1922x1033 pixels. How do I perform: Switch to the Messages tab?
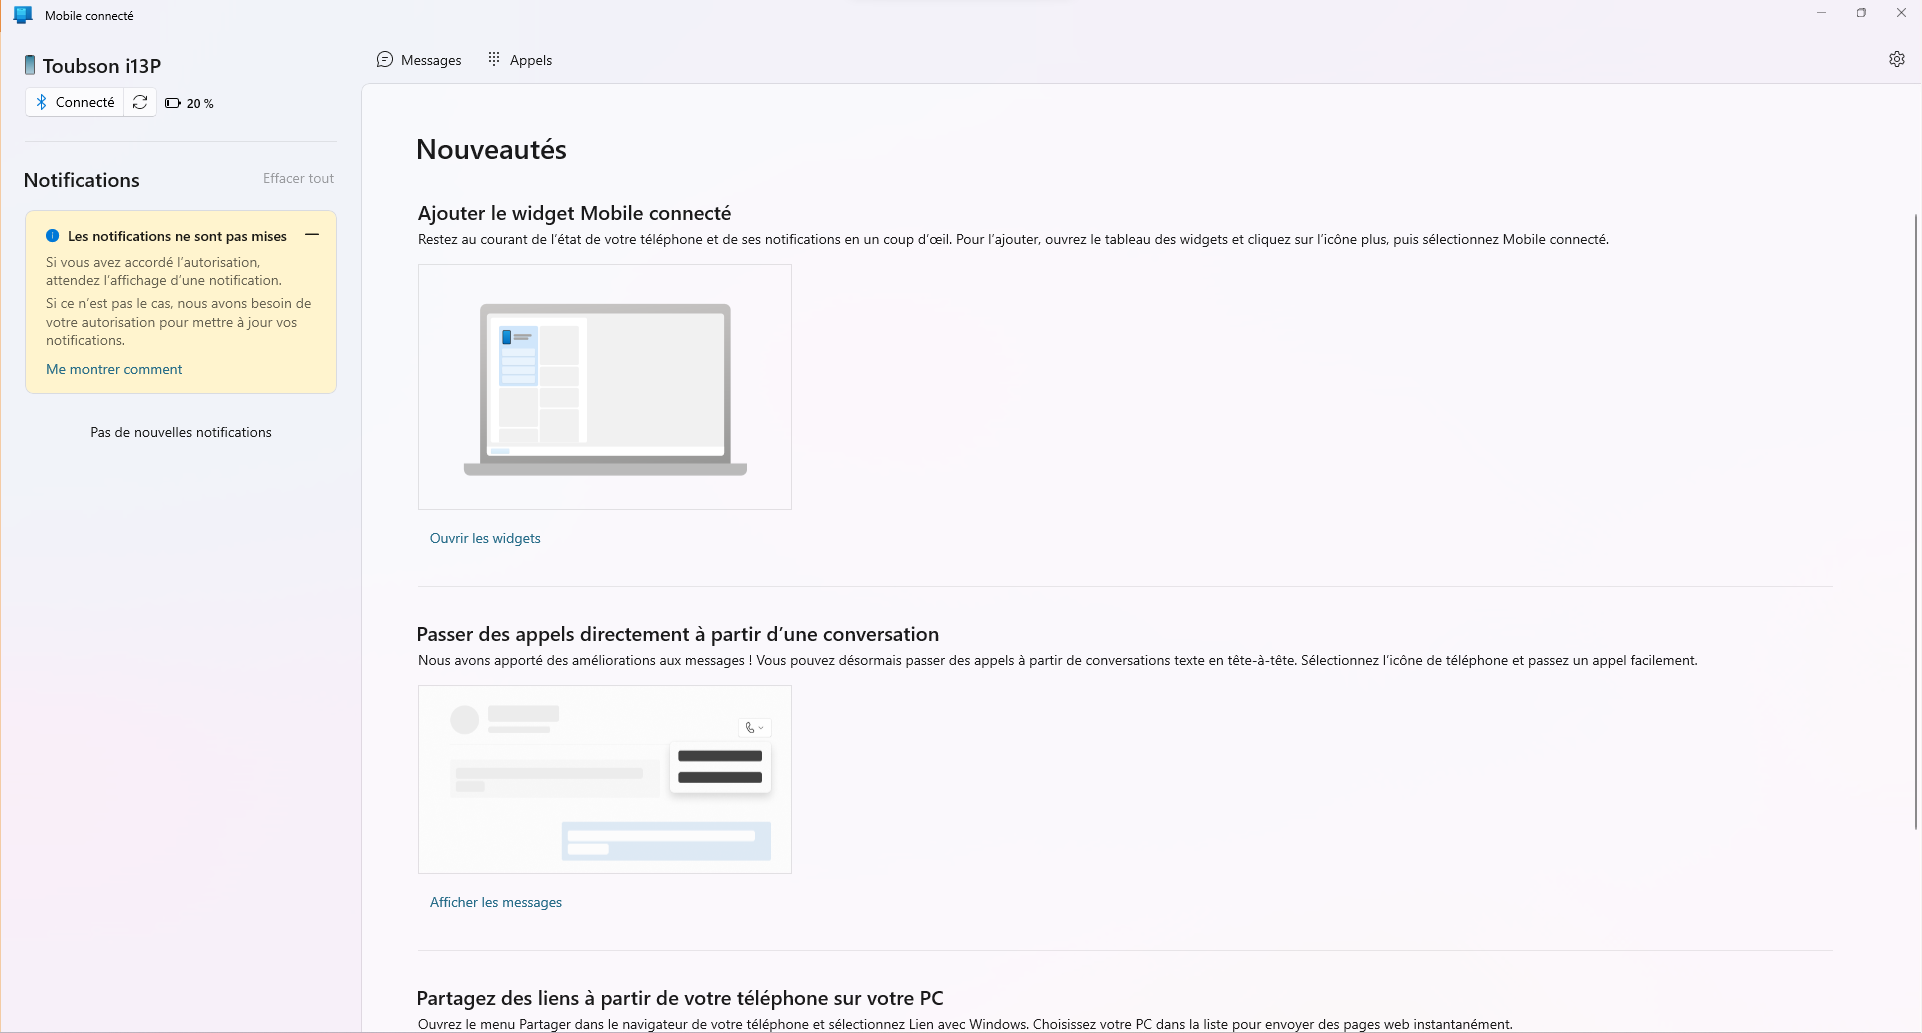419,60
